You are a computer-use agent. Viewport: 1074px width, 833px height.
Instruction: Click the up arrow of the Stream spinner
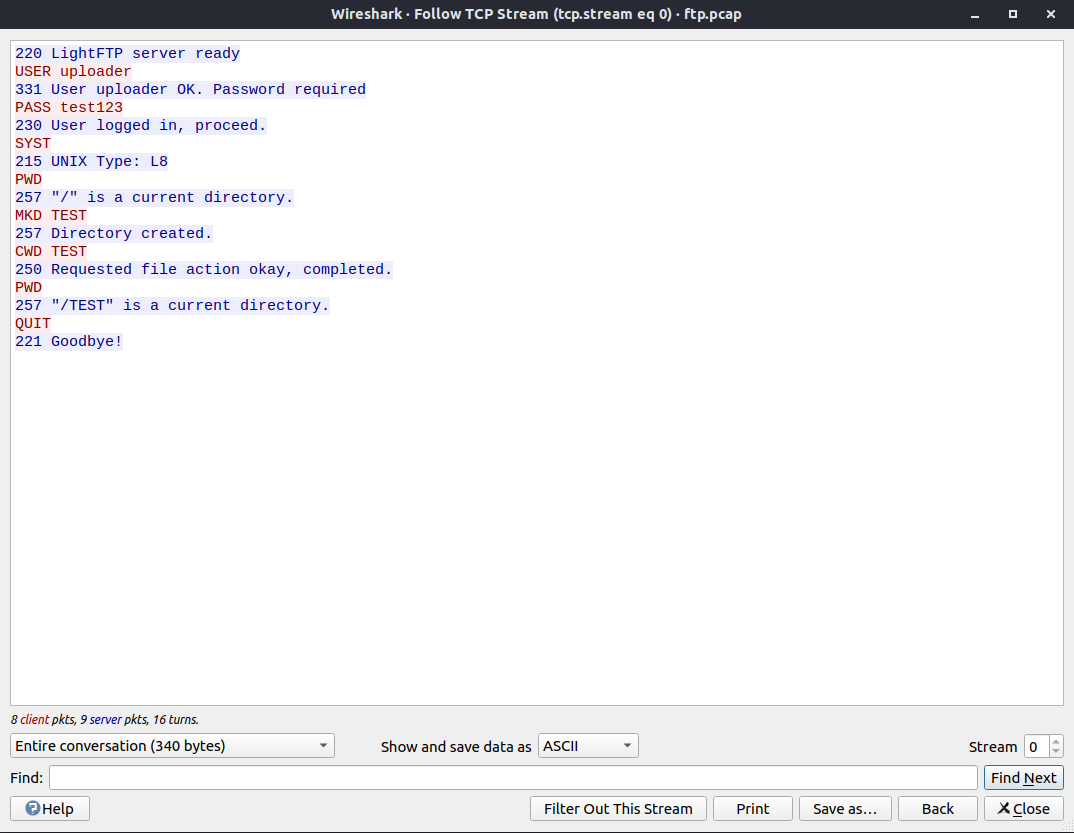pos(1055,740)
